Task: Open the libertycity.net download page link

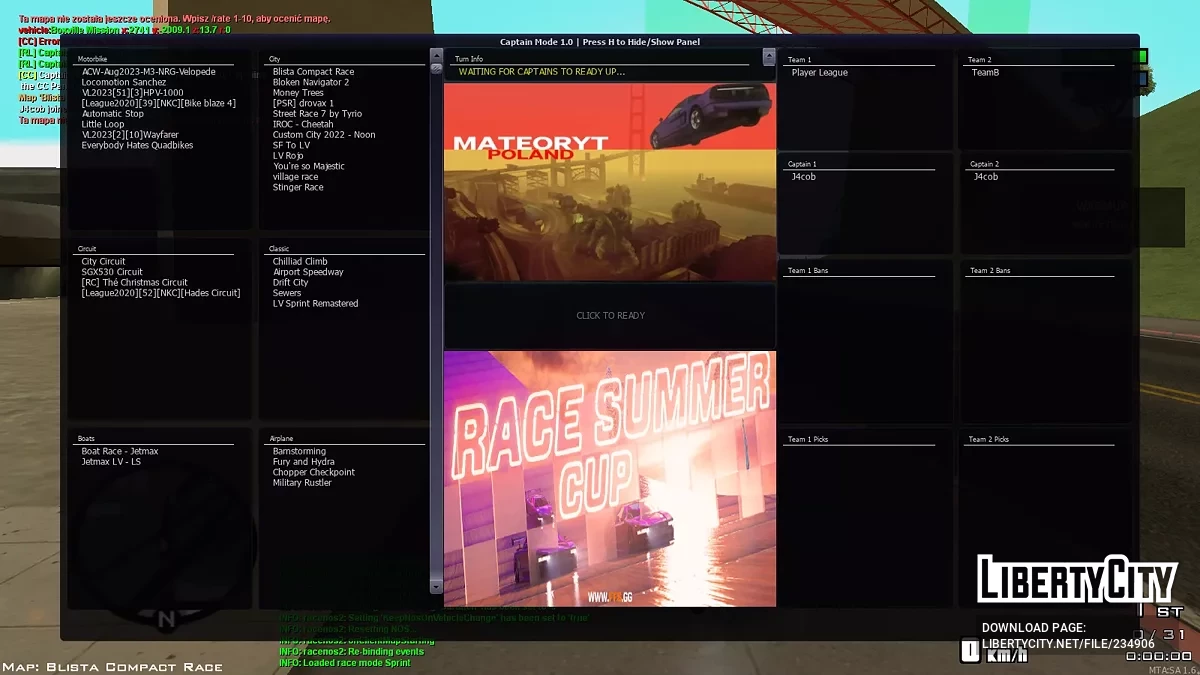Action: tap(1068, 643)
